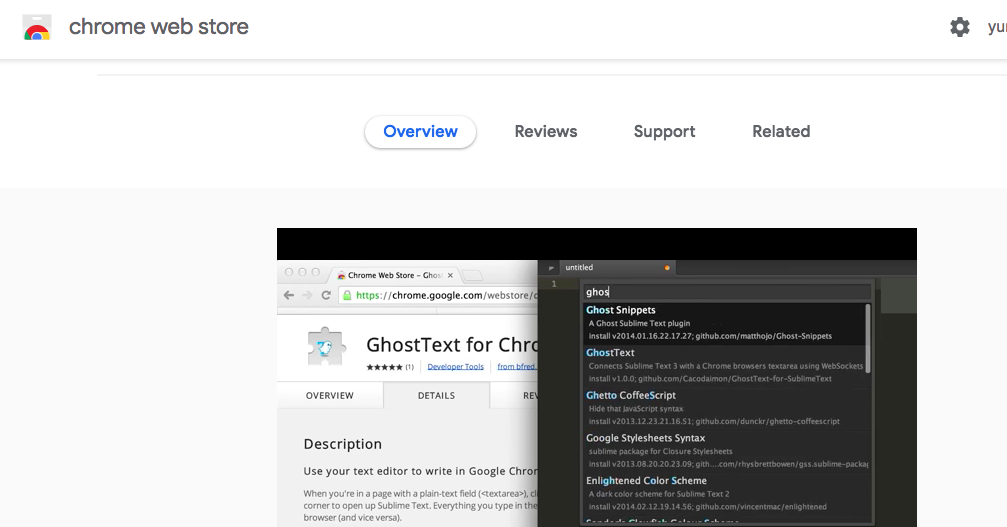
Task: Click the chrome web store title
Action: tap(159, 27)
